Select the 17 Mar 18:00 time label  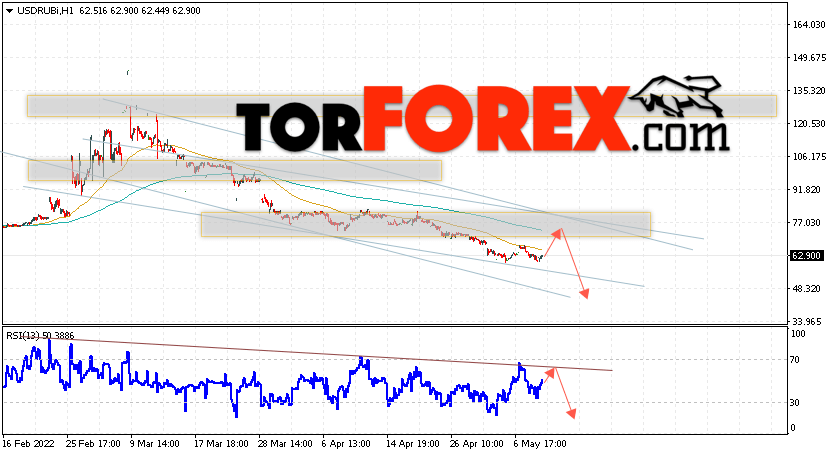pyautogui.click(x=222, y=444)
